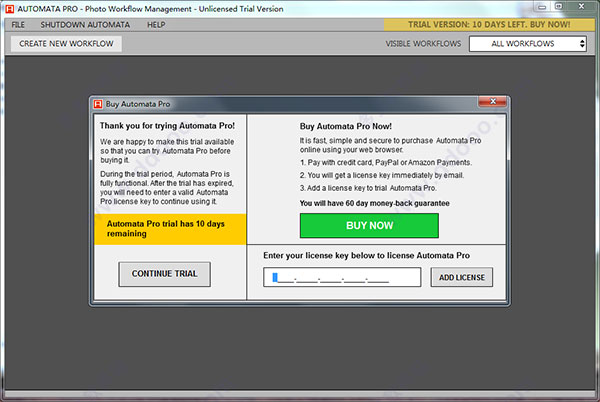Minimize the Automata Pro main window
The height and width of the screenshot is (402, 600).
coord(542,7)
